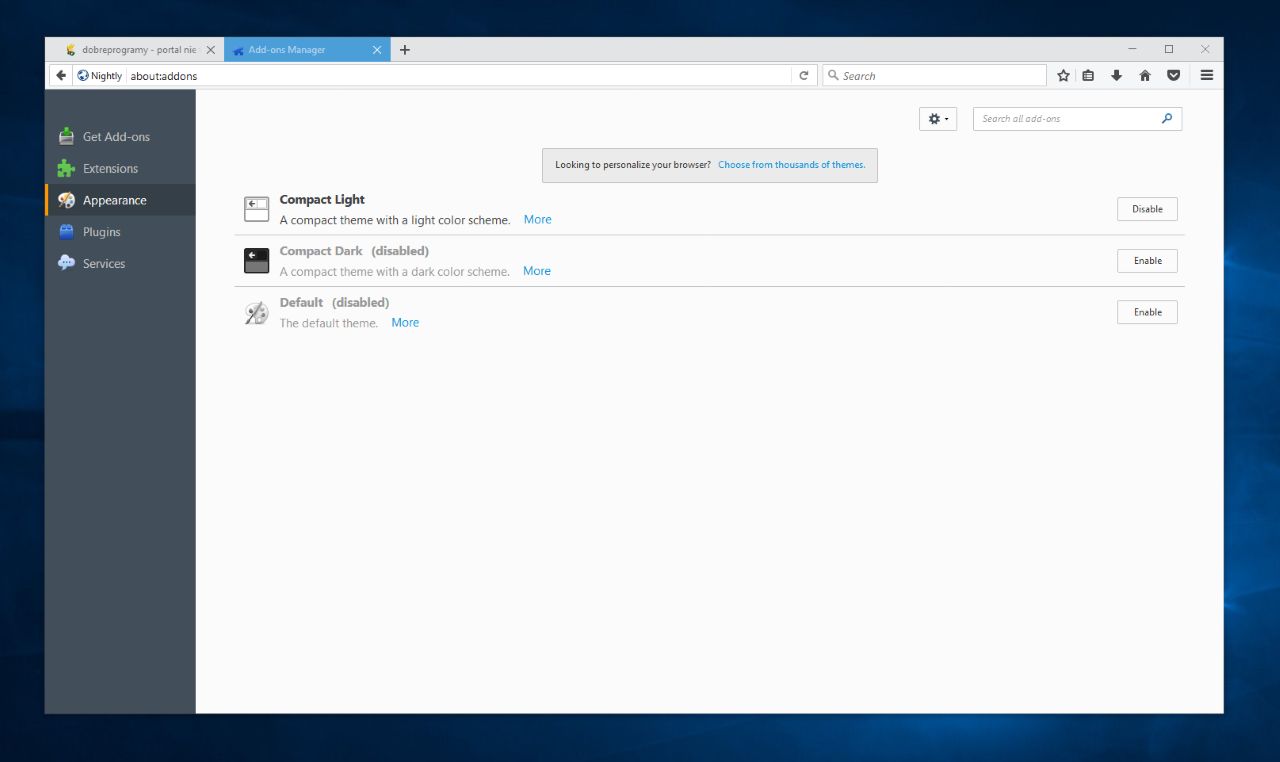This screenshot has height=762, width=1280.
Task: Open a new tab with plus button
Action: pyautogui.click(x=405, y=50)
